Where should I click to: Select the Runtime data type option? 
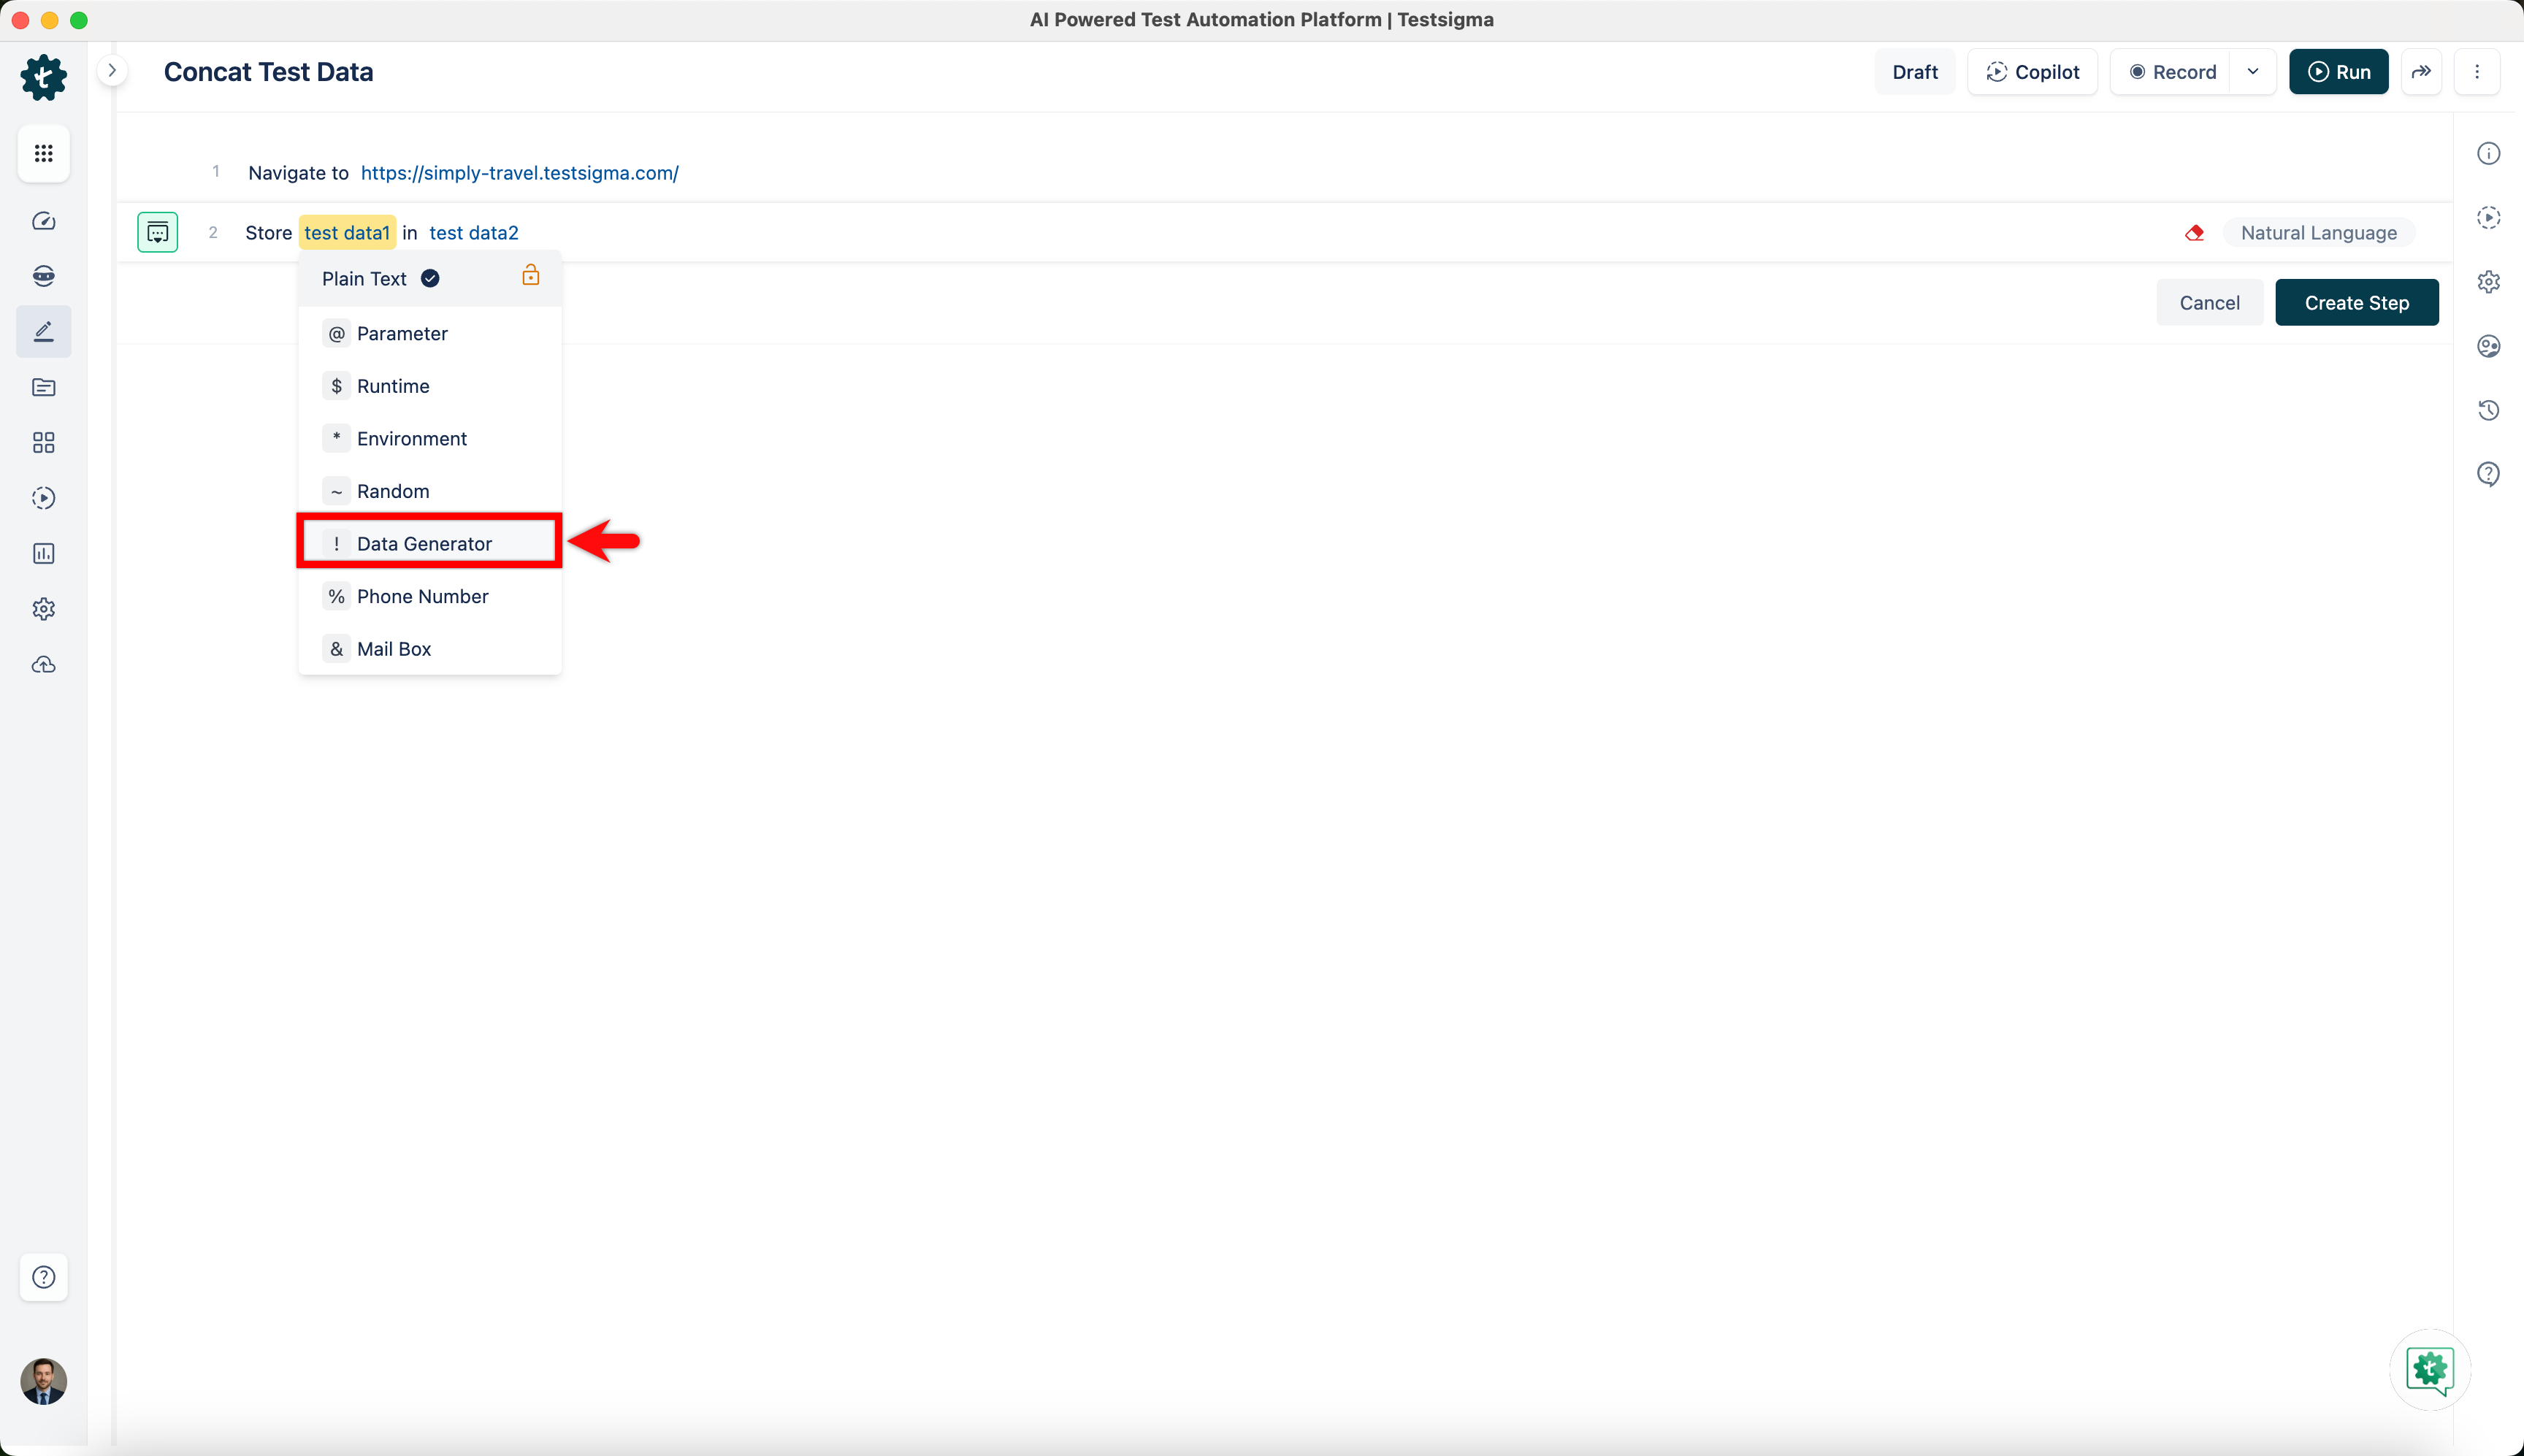(x=392, y=386)
